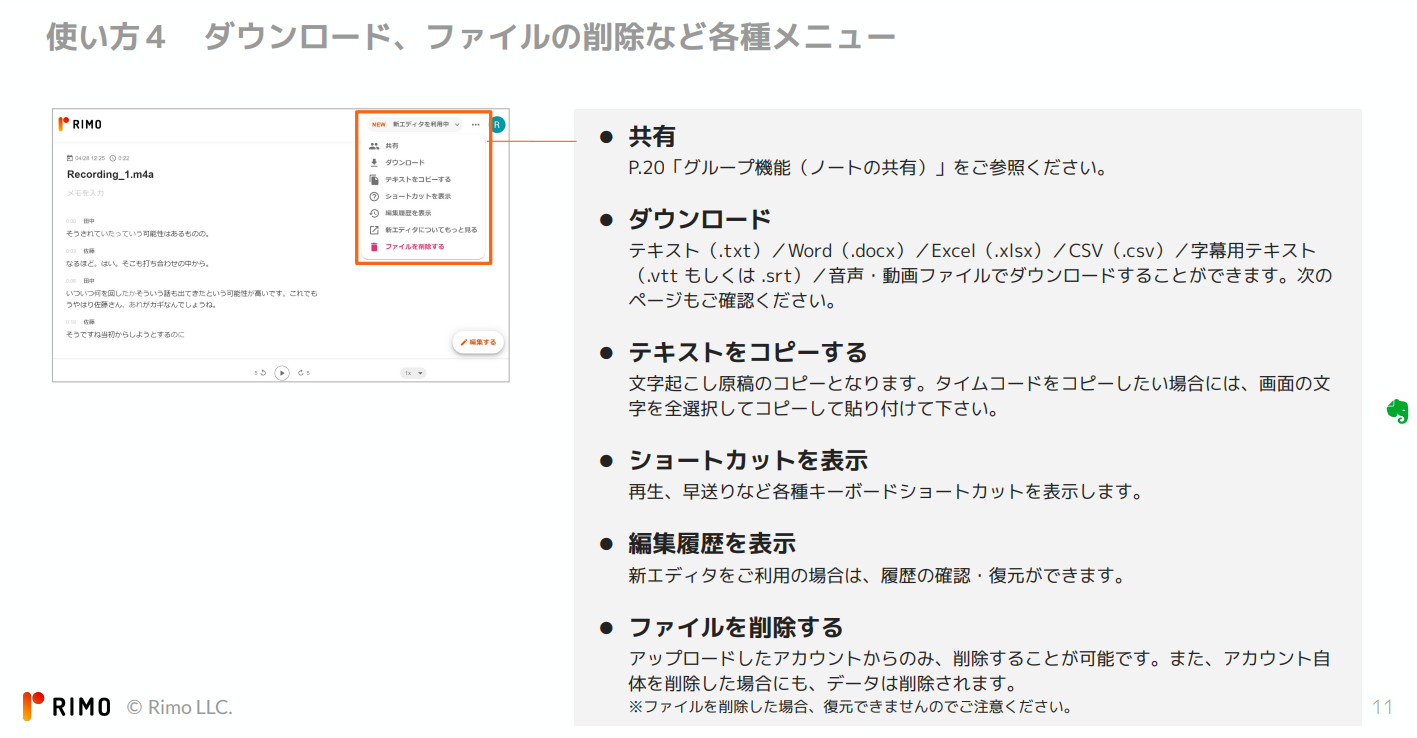
Task: Play the Recording_1.m4a audio
Action: tap(282, 373)
